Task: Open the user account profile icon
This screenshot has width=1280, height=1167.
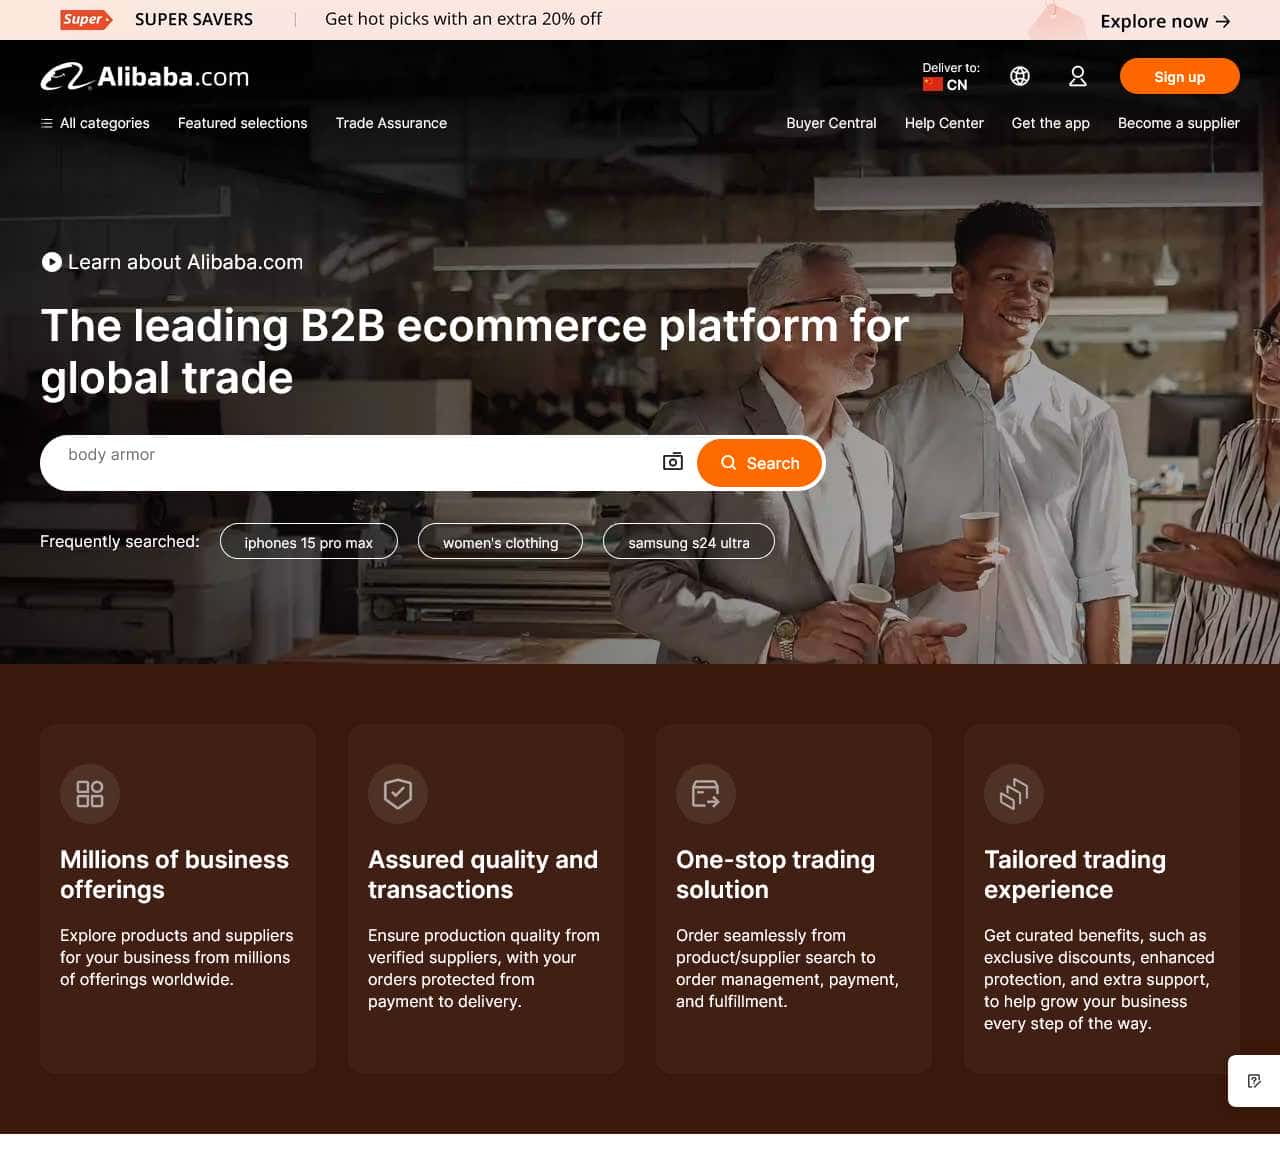Action: (1078, 76)
